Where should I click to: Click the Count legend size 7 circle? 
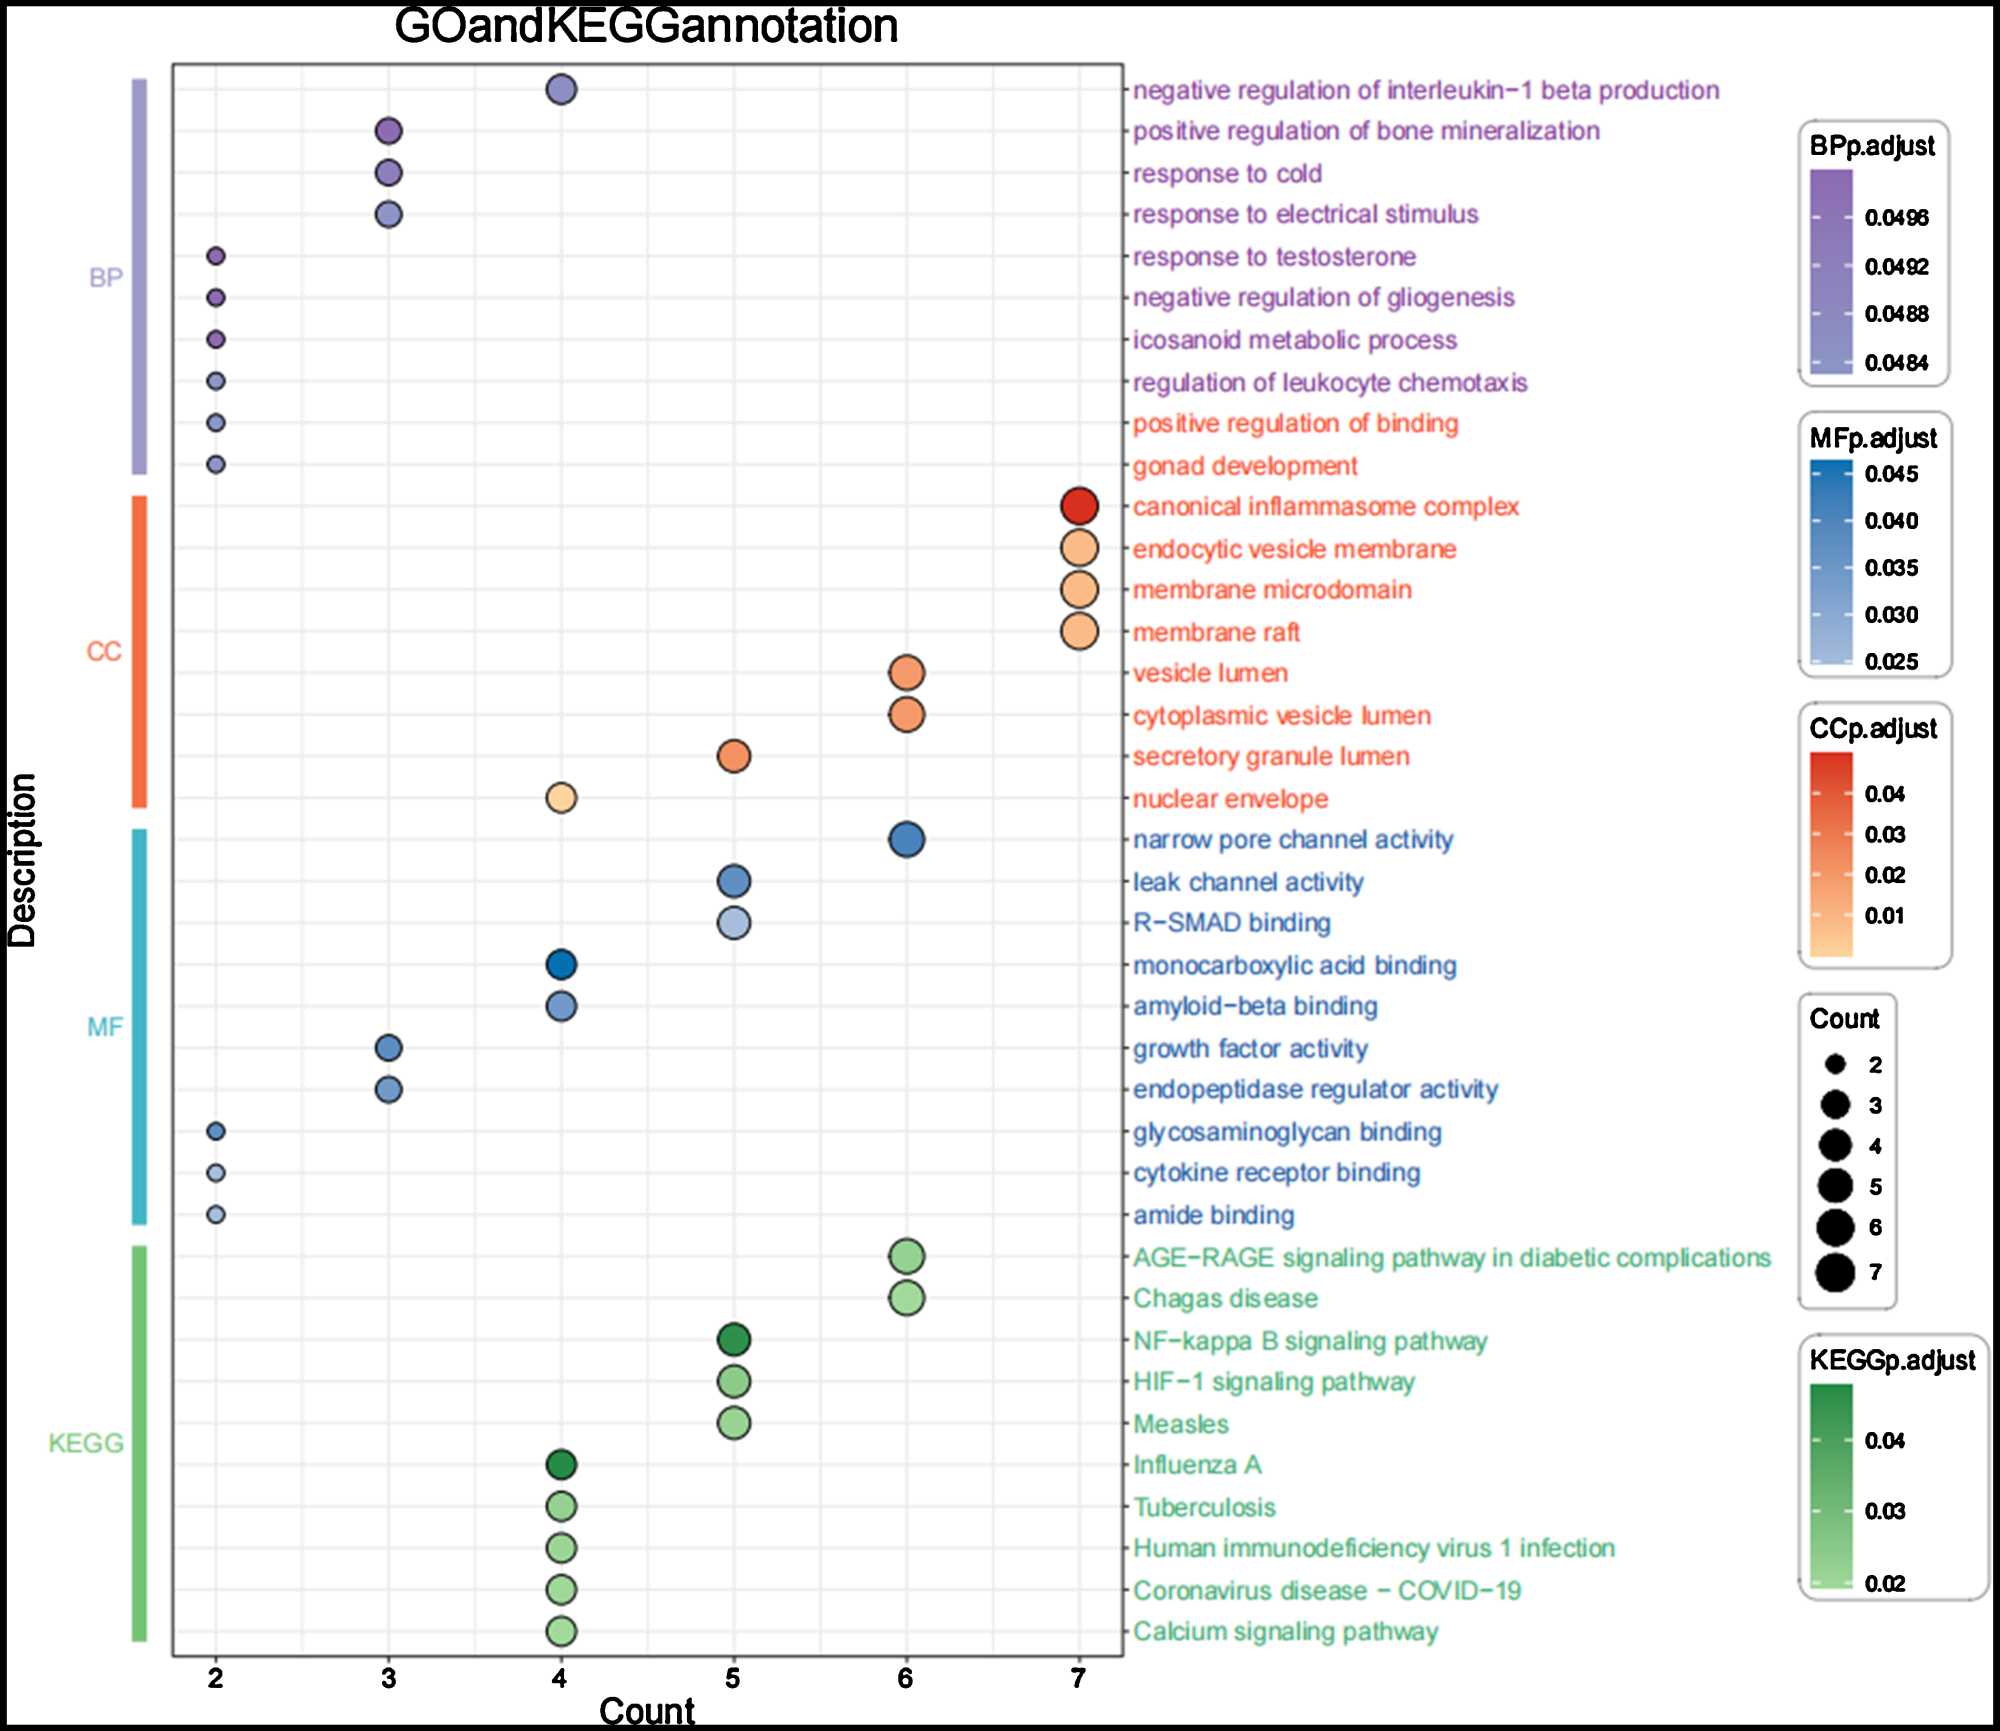(x=1835, y=1273)
